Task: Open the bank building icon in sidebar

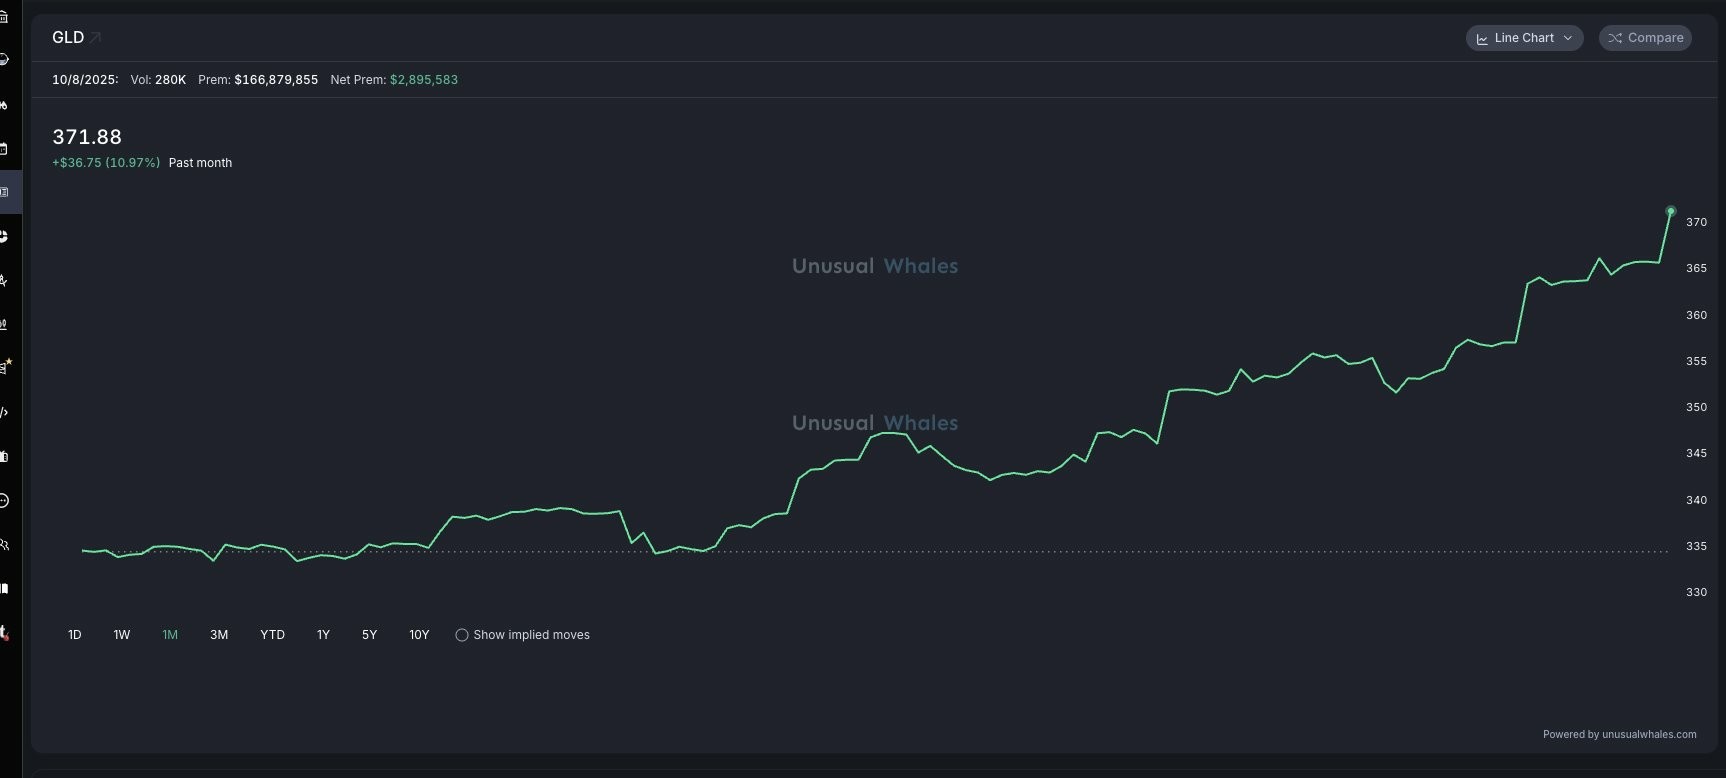Action: (x=4, y=17)
